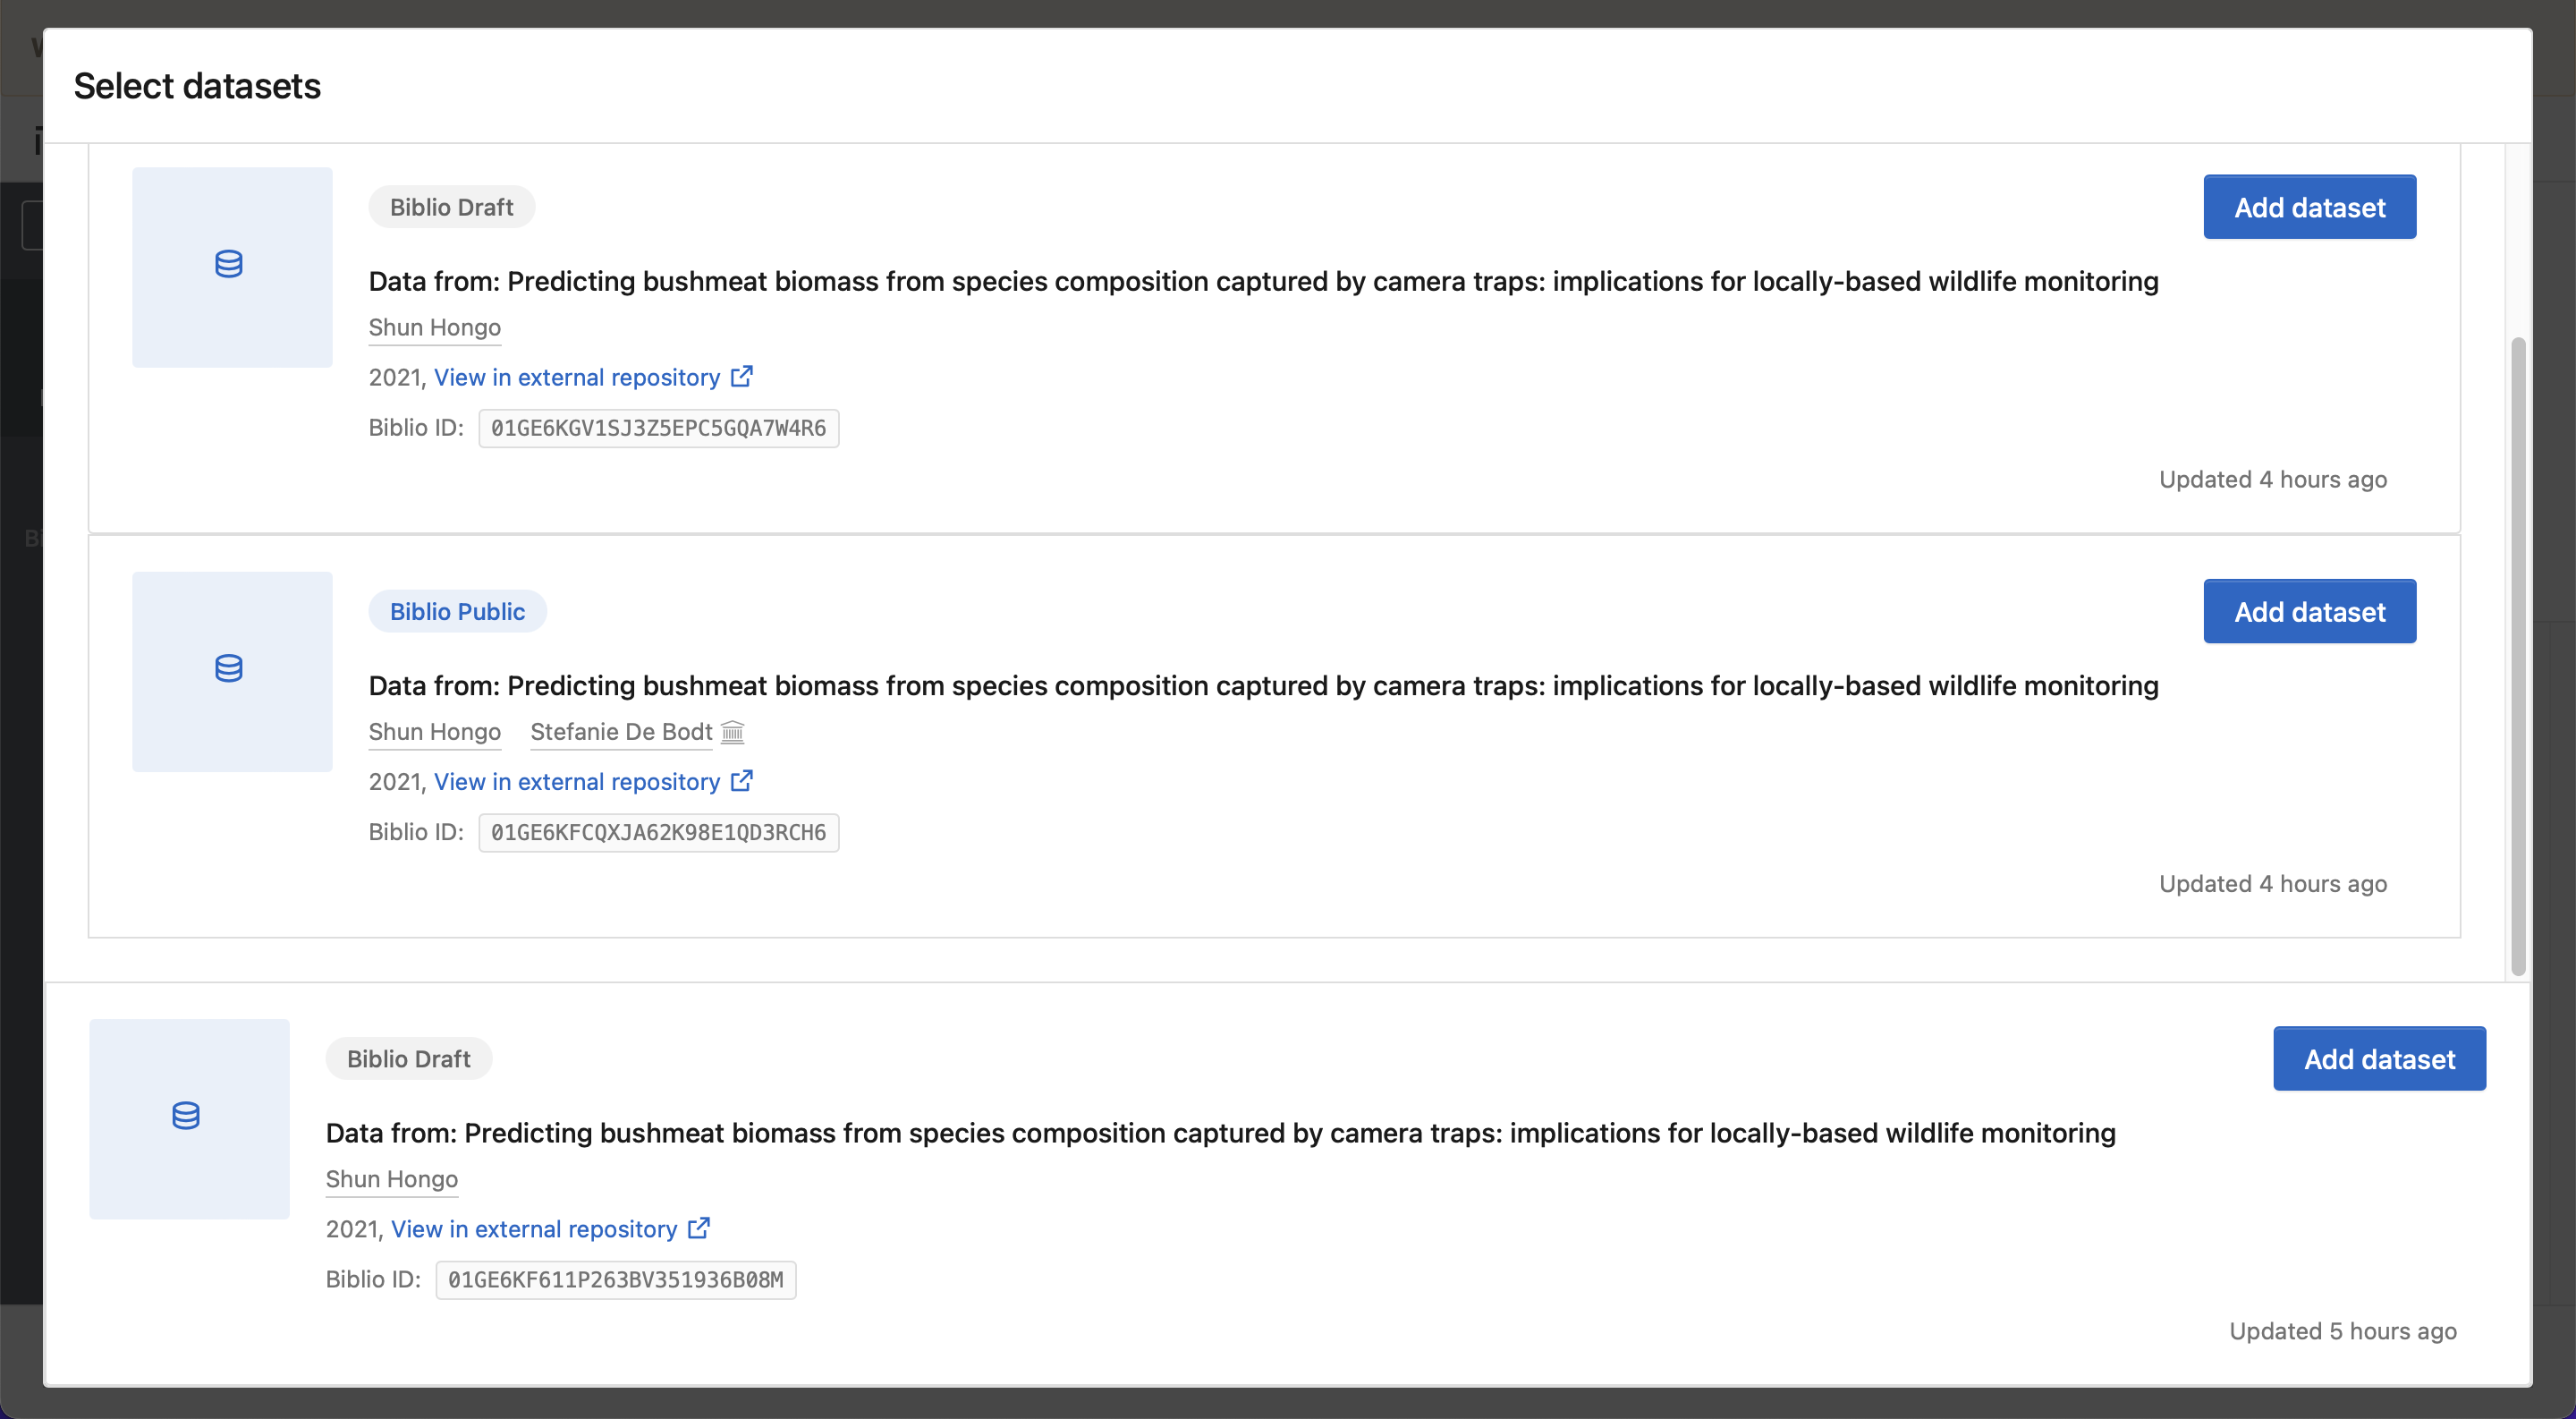This screenshot has width=2576, height=1419.
Task: Click the institution icon next to Stefanie De Bodt
Action: tap(732, 732)
